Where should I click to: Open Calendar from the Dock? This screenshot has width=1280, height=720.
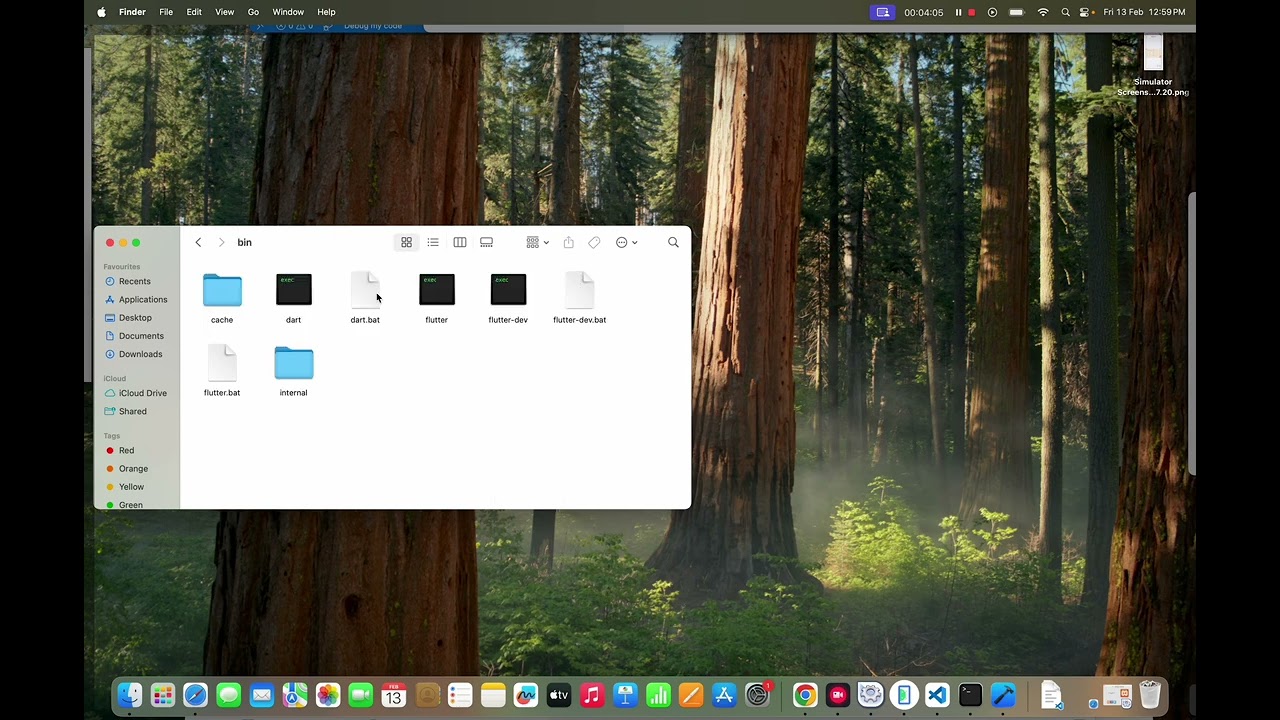(x=394, y=695)
